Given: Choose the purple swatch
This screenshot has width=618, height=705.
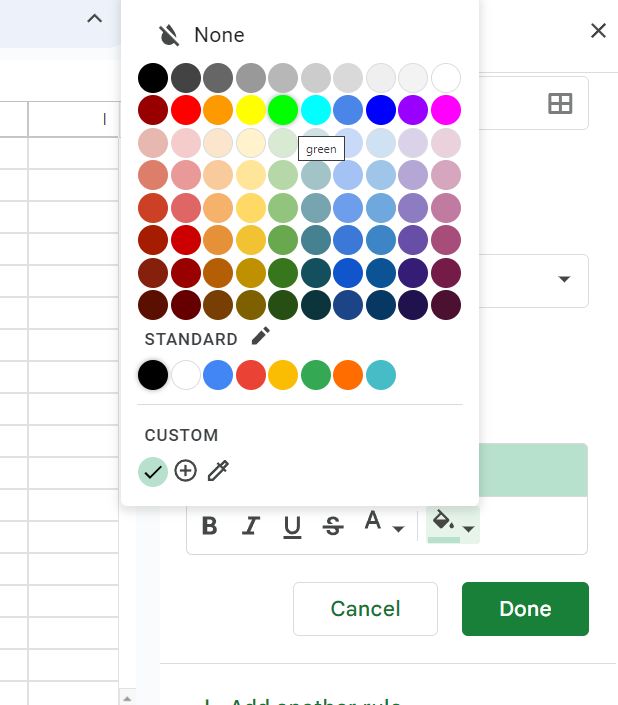Looking at the screenshot, I should pyautogui.click(x=413, y=110).
